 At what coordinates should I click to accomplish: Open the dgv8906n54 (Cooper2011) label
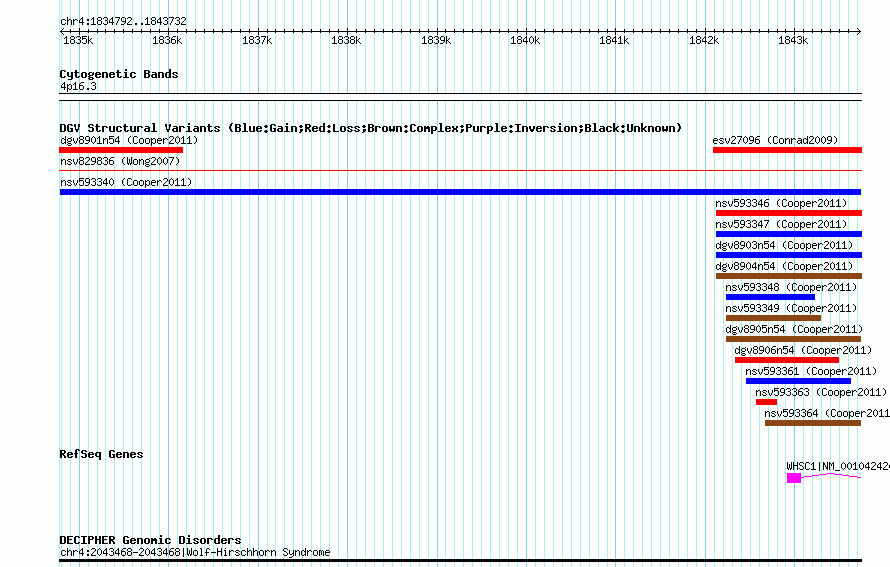tap(803, 350)
